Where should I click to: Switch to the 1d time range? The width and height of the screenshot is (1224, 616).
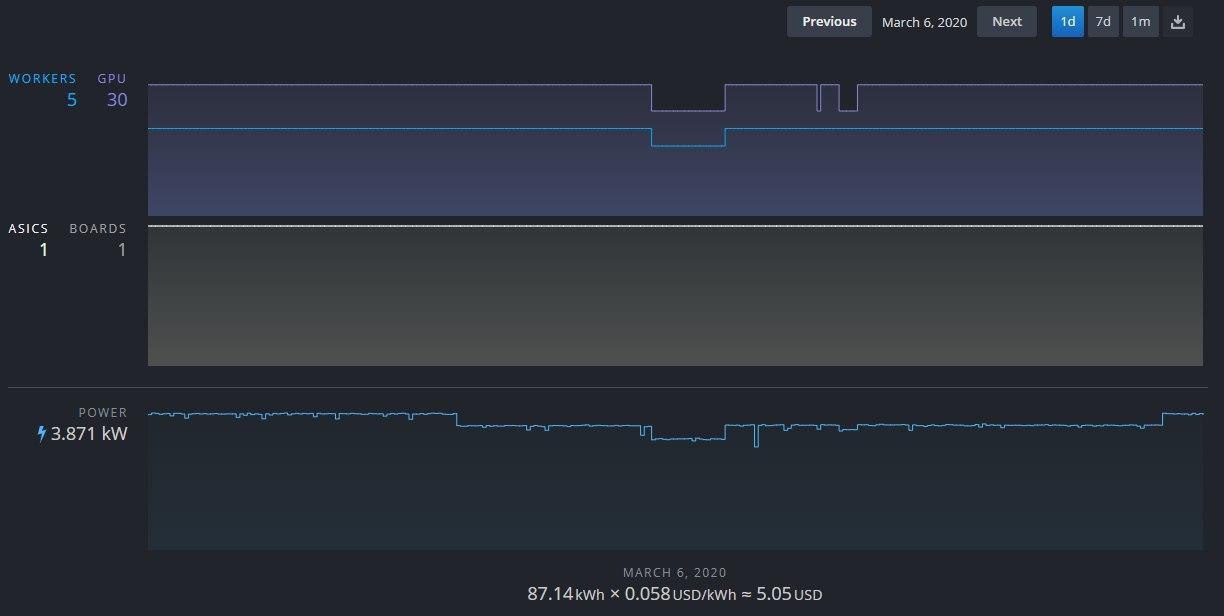click(1067, 22)
